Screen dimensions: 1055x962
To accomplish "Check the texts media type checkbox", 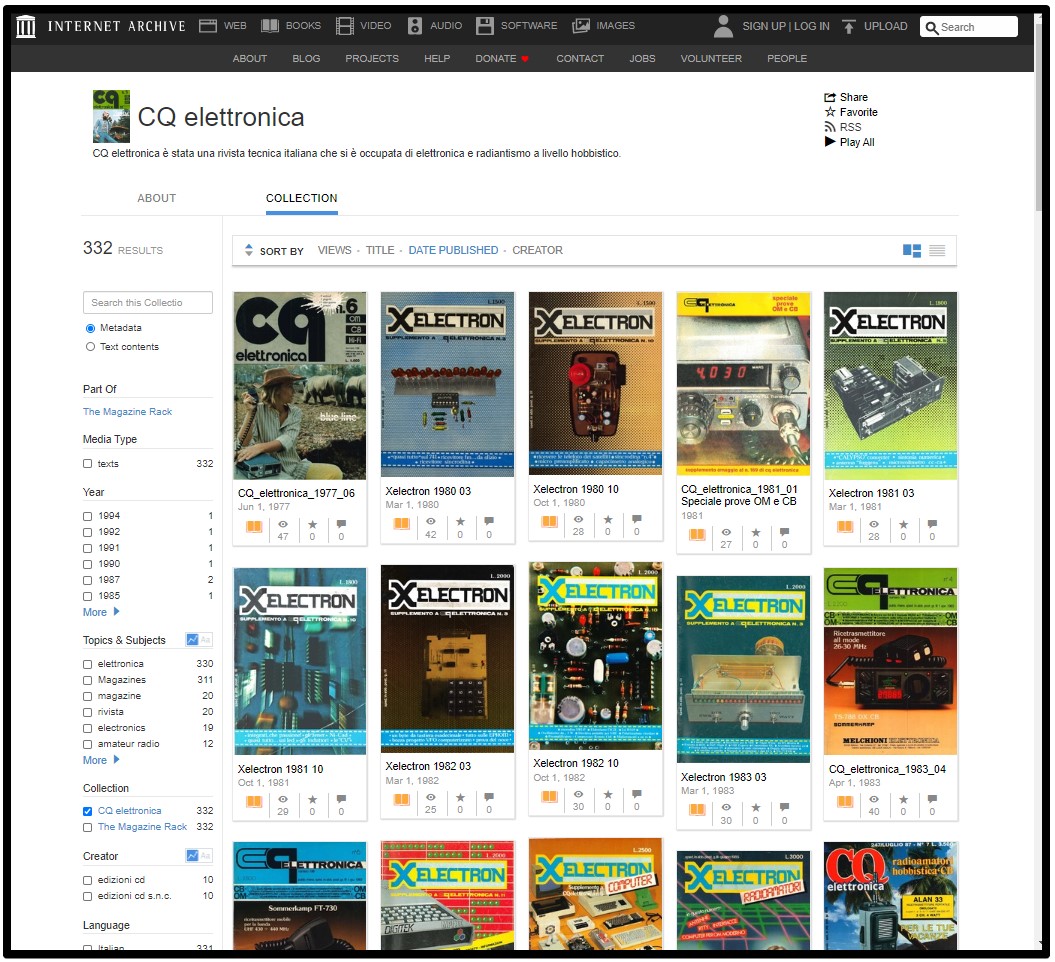I will 87,464.
